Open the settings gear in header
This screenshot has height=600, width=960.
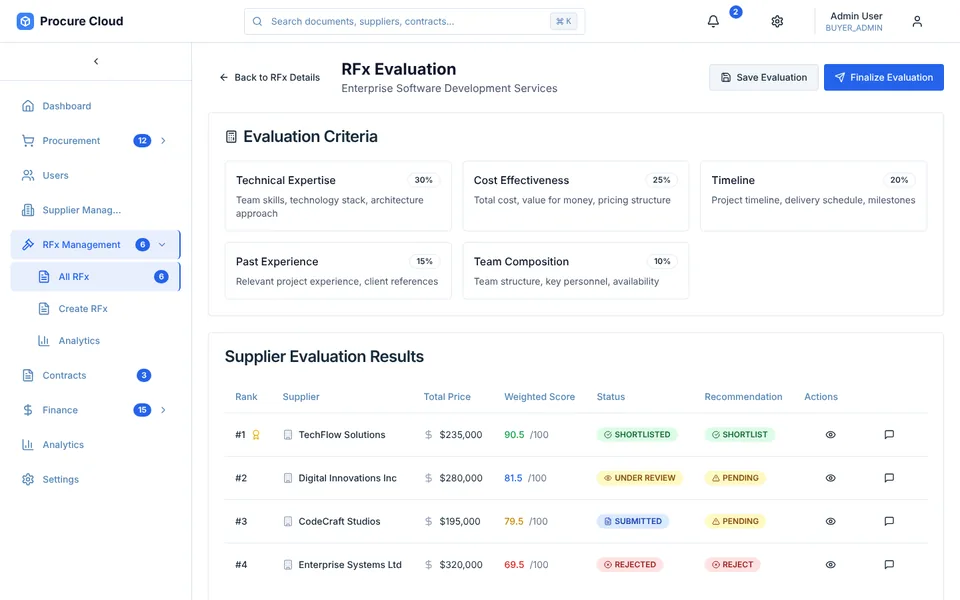coord(777,21)
